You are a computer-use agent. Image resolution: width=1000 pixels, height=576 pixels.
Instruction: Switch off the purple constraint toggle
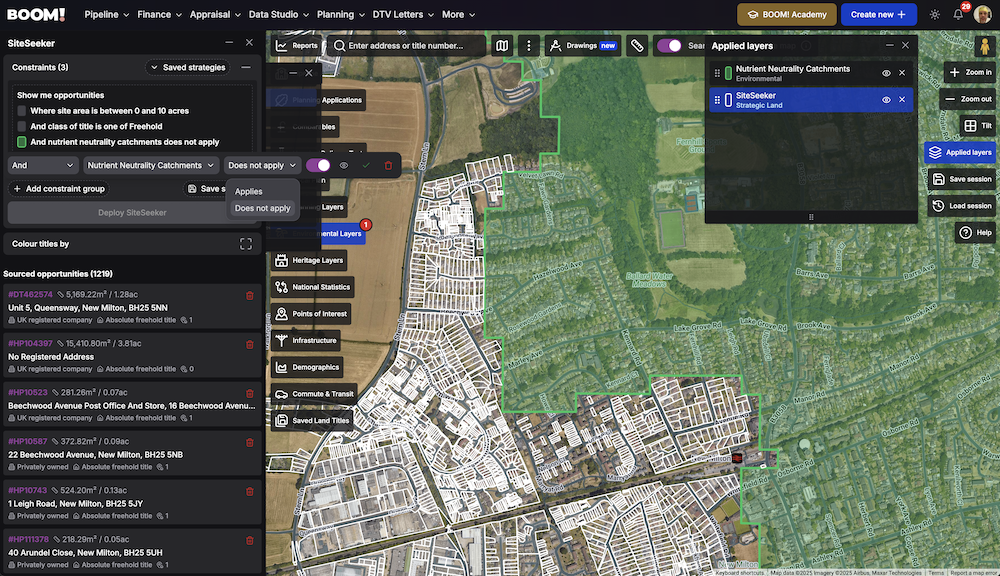pos(318,165)
